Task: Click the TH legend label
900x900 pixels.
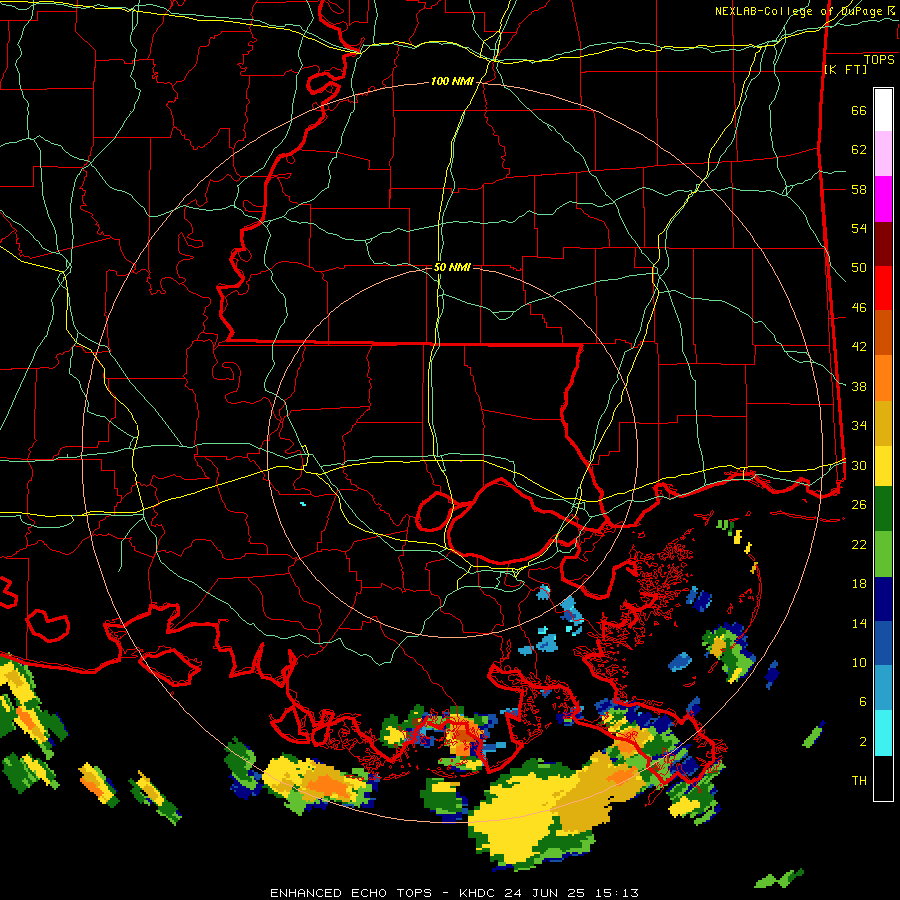Action: 859,781
